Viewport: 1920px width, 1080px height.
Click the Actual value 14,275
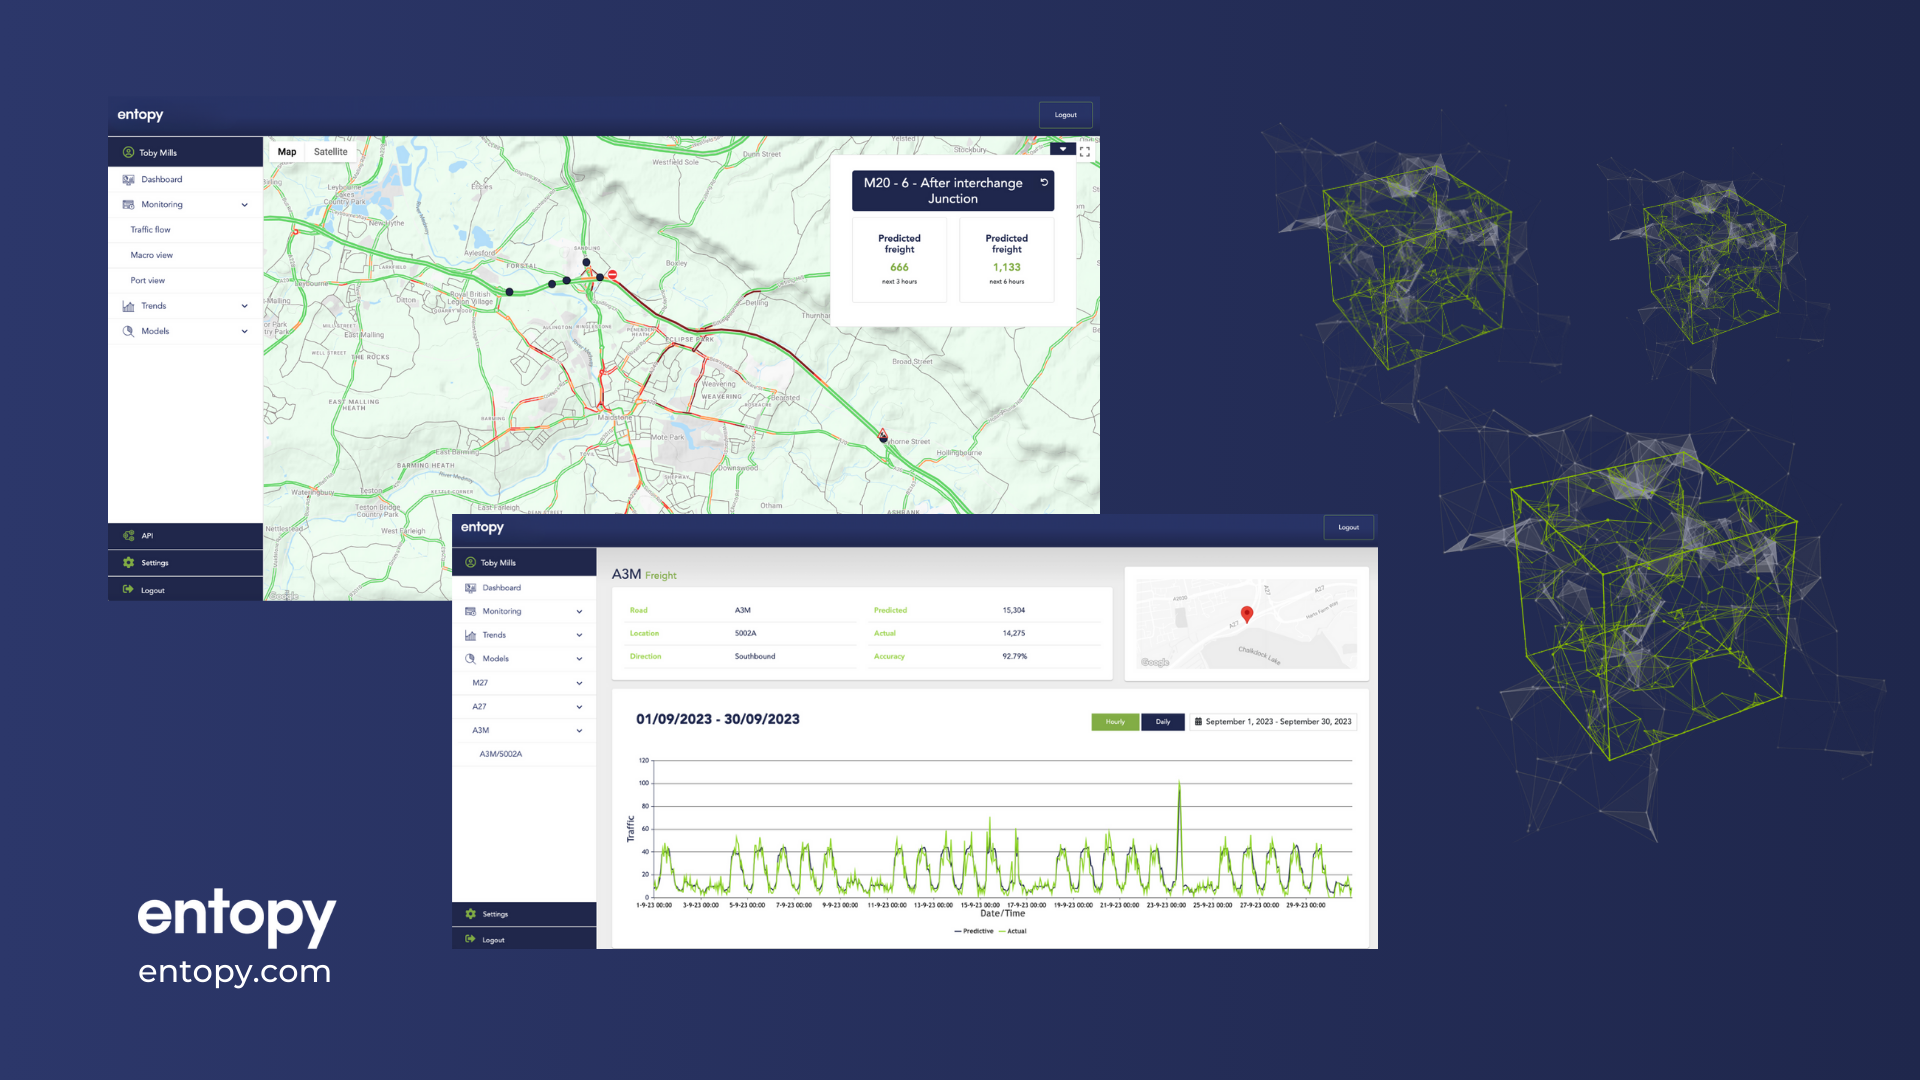pos(1014,633)
